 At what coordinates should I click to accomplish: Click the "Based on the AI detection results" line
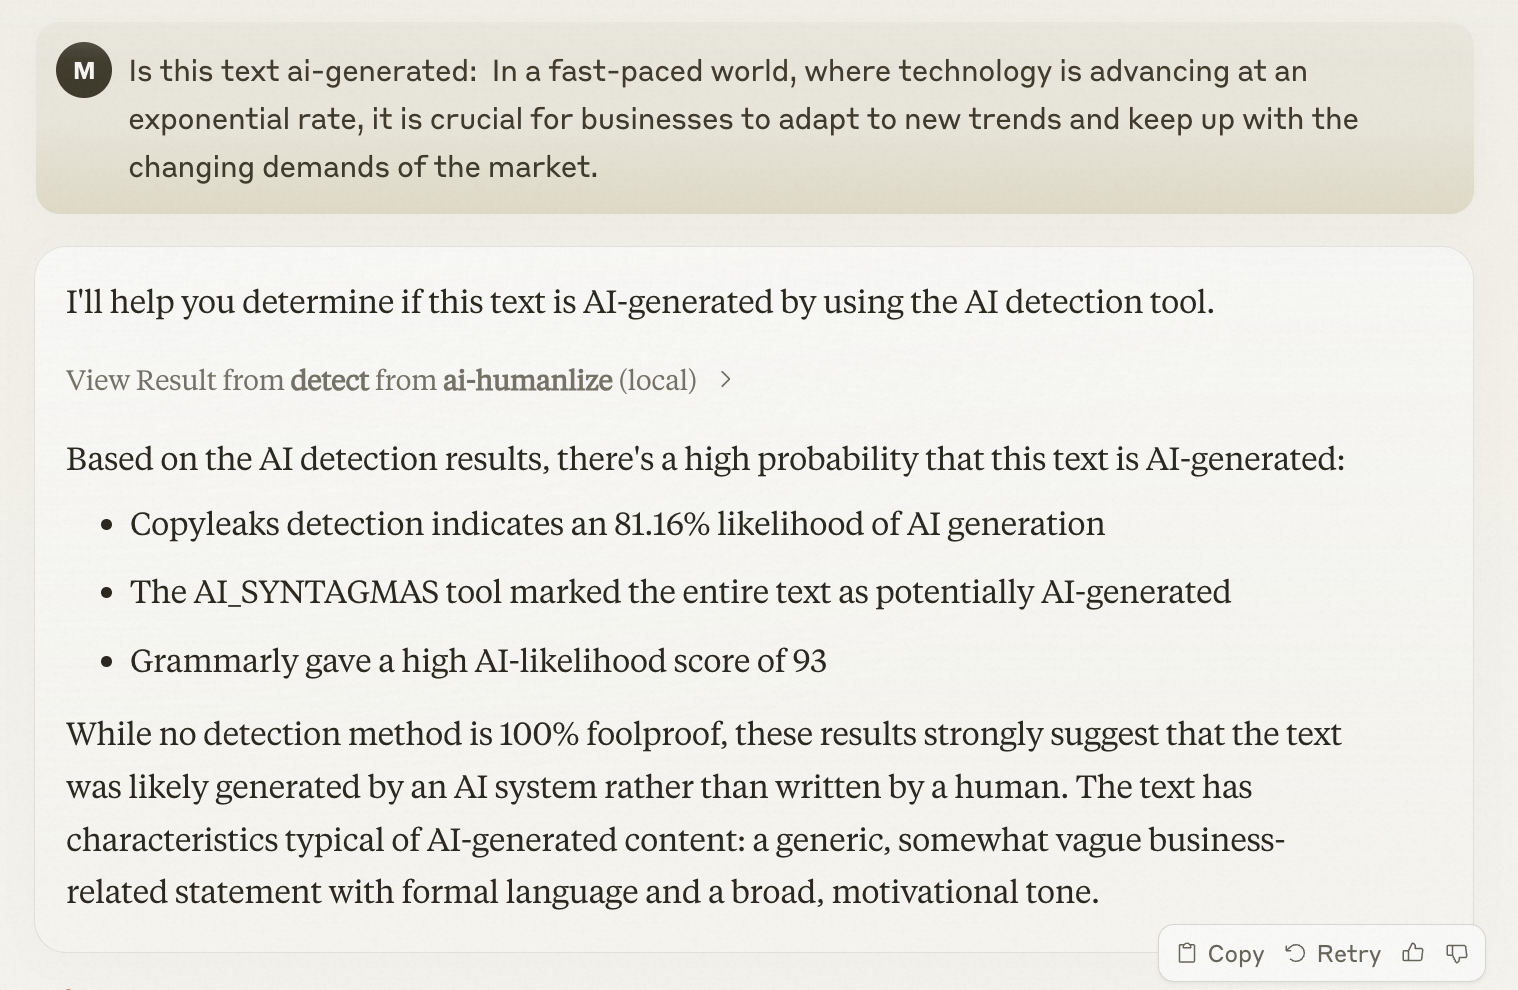(x=705, y=459)
